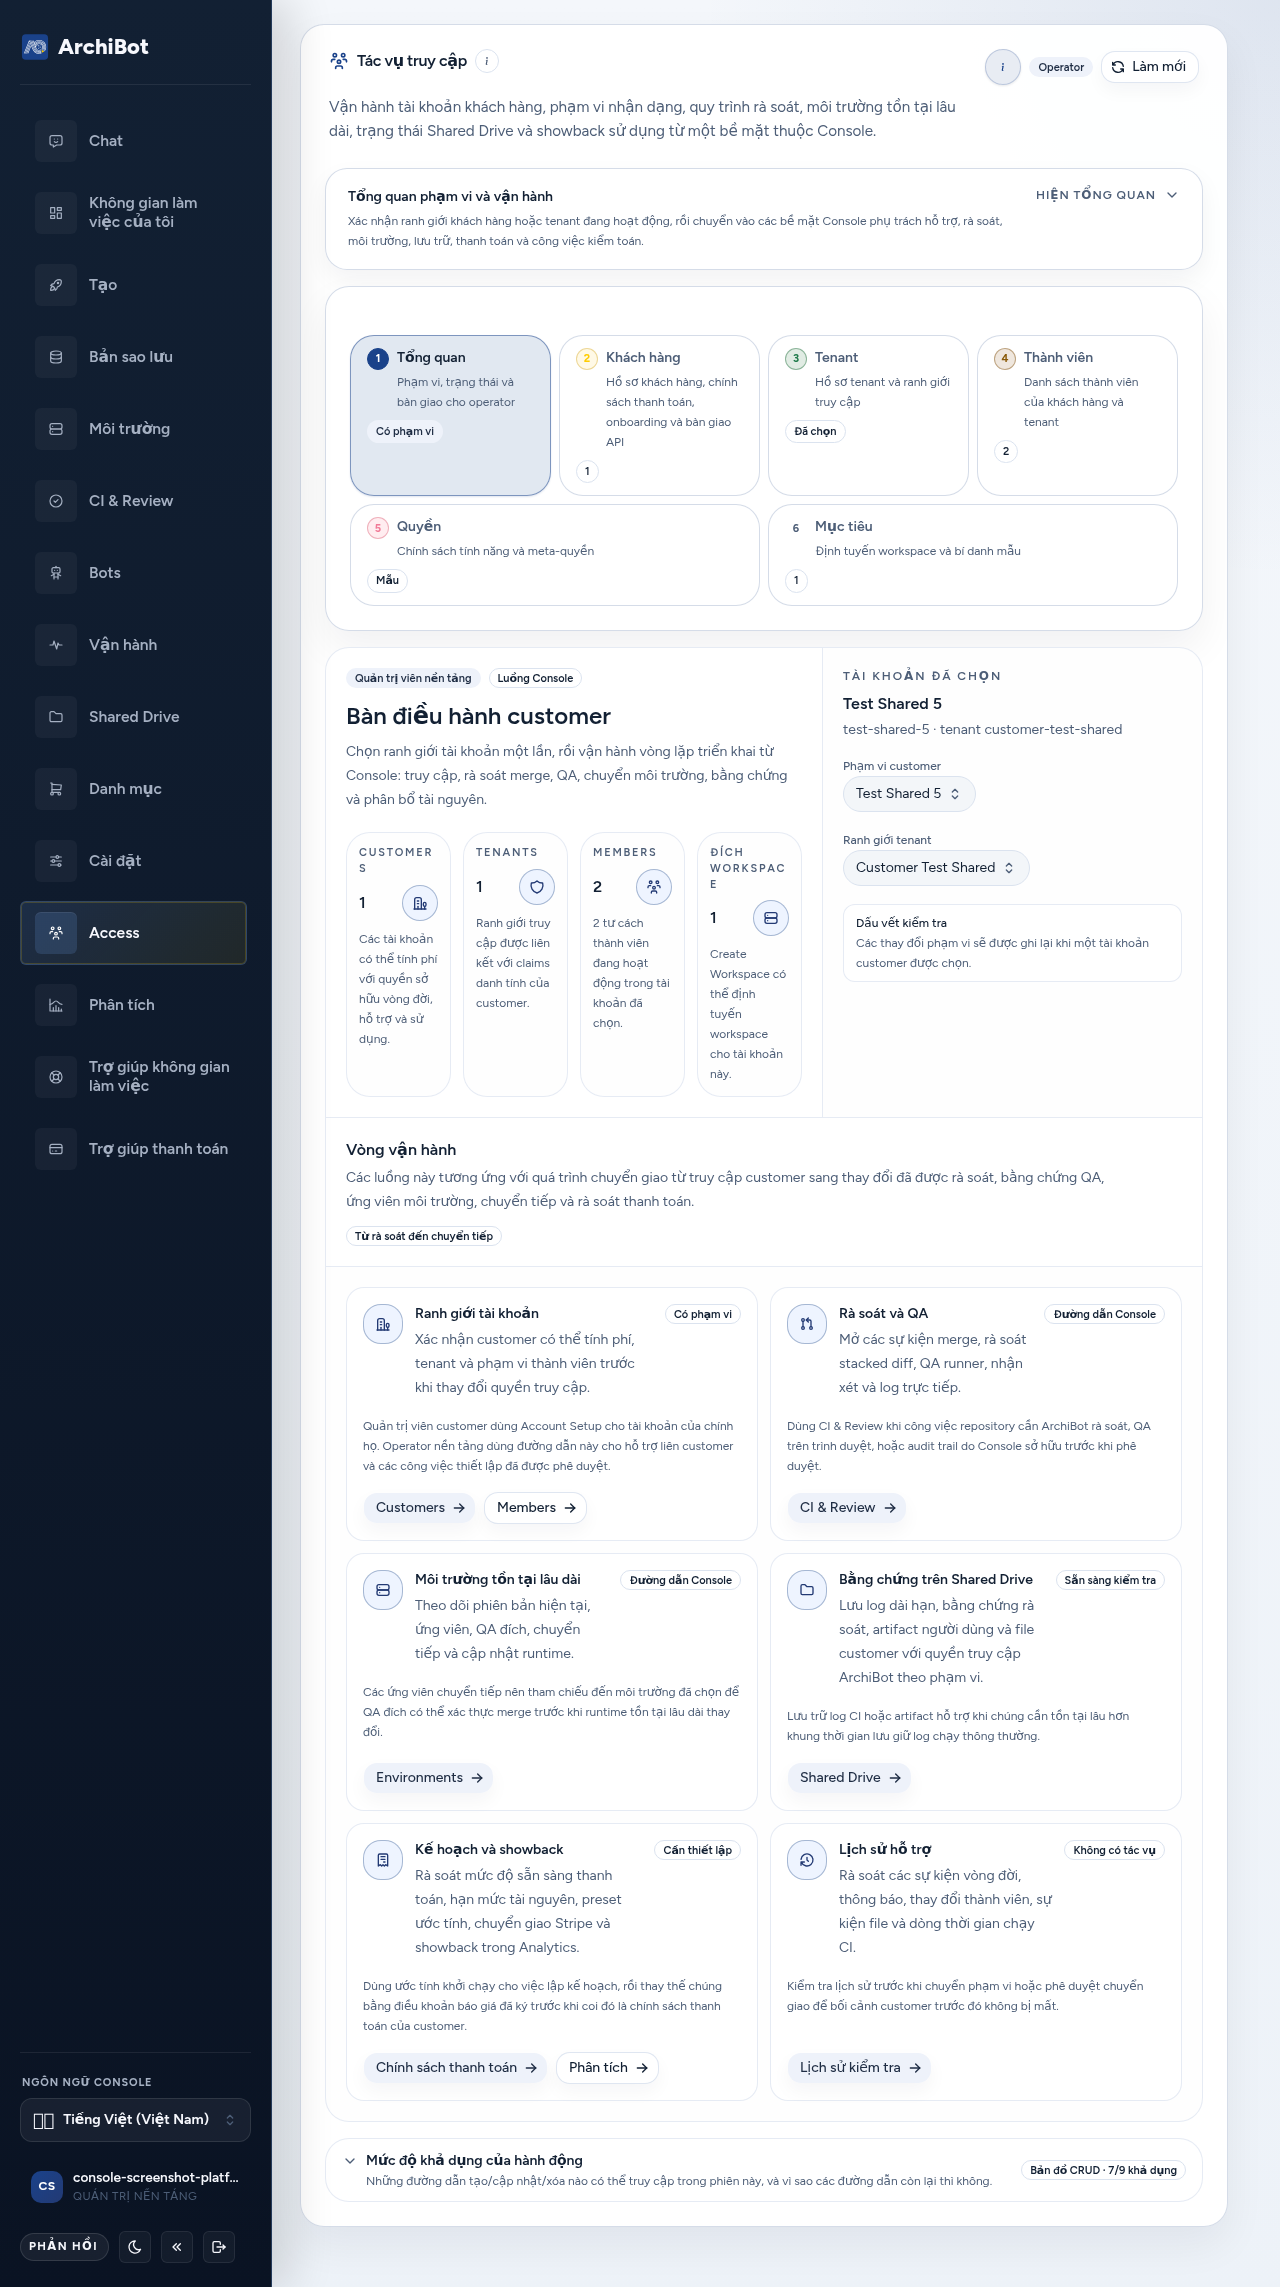Click the Không có tác vụ status badge
This screenshot has width=1280, height=2287.
pos(1114,1850)
